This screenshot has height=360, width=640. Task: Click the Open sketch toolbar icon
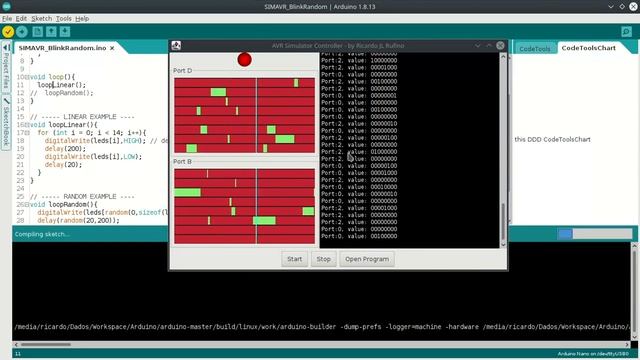(51, 32)
